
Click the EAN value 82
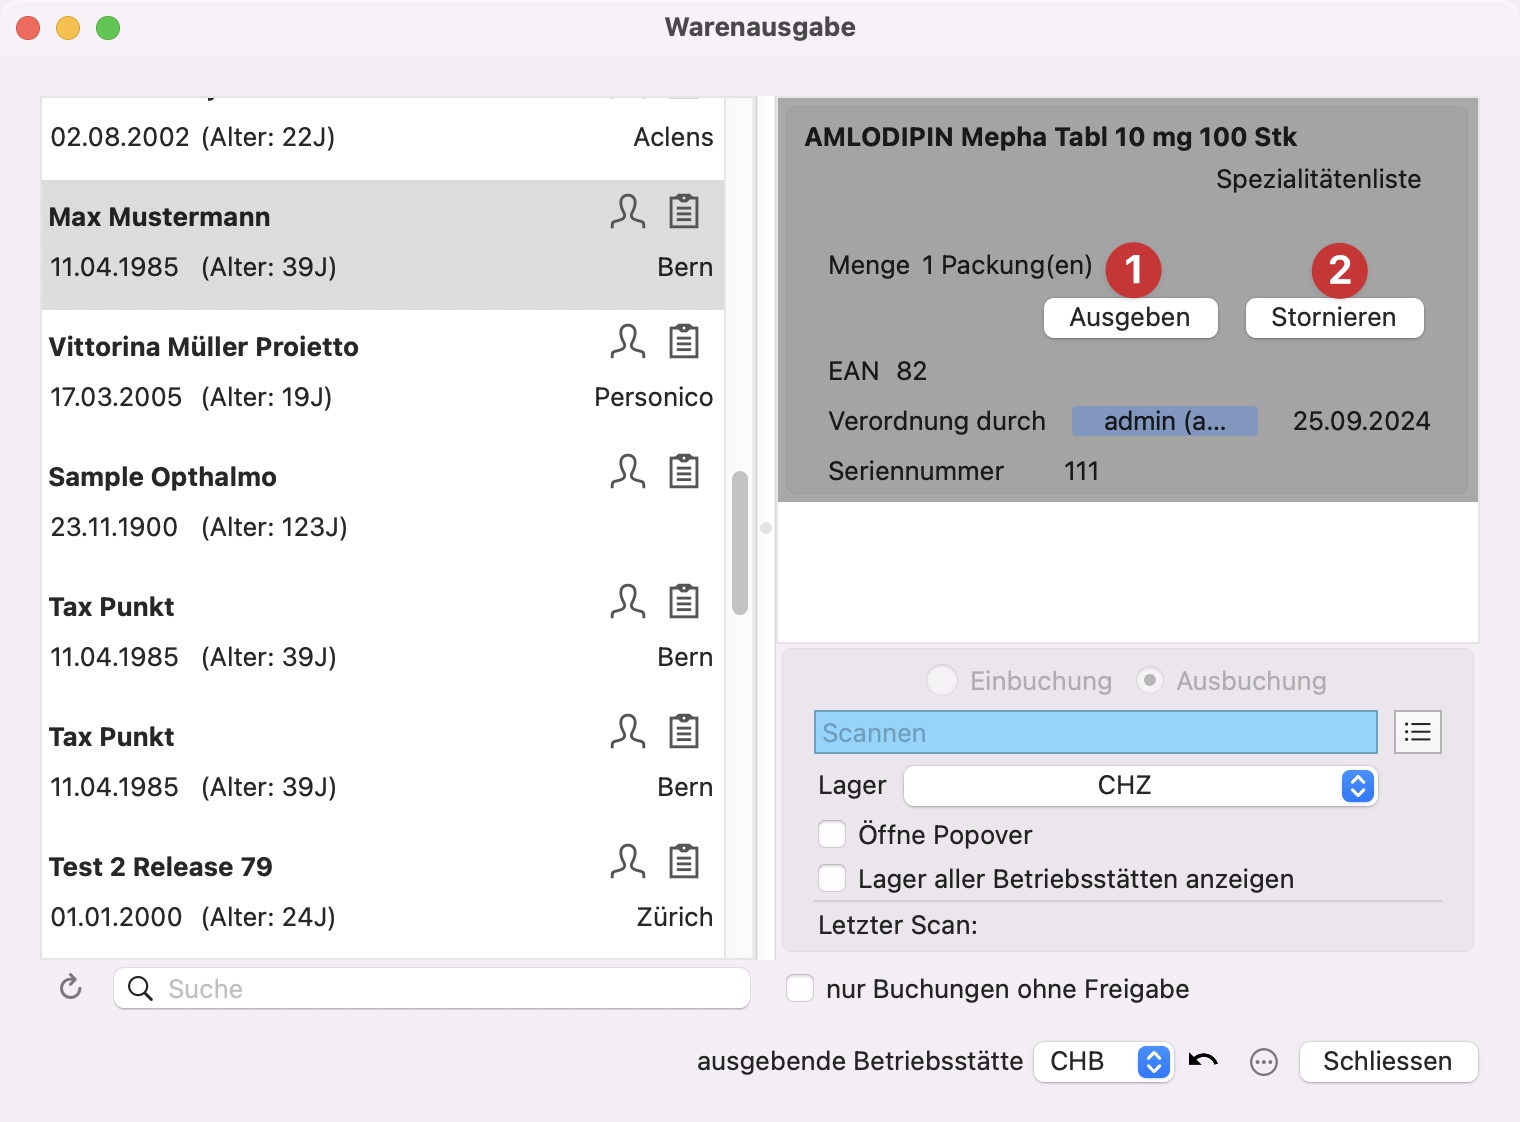912,371
